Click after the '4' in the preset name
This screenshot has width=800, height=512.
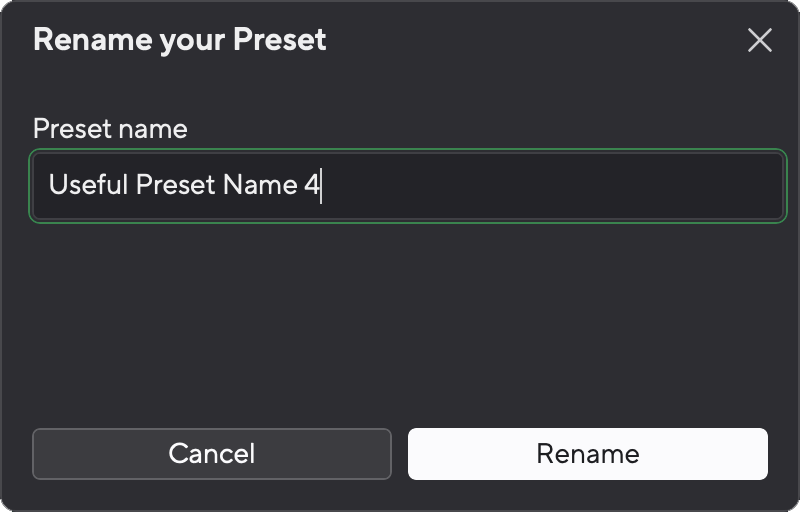click(320, 186)
